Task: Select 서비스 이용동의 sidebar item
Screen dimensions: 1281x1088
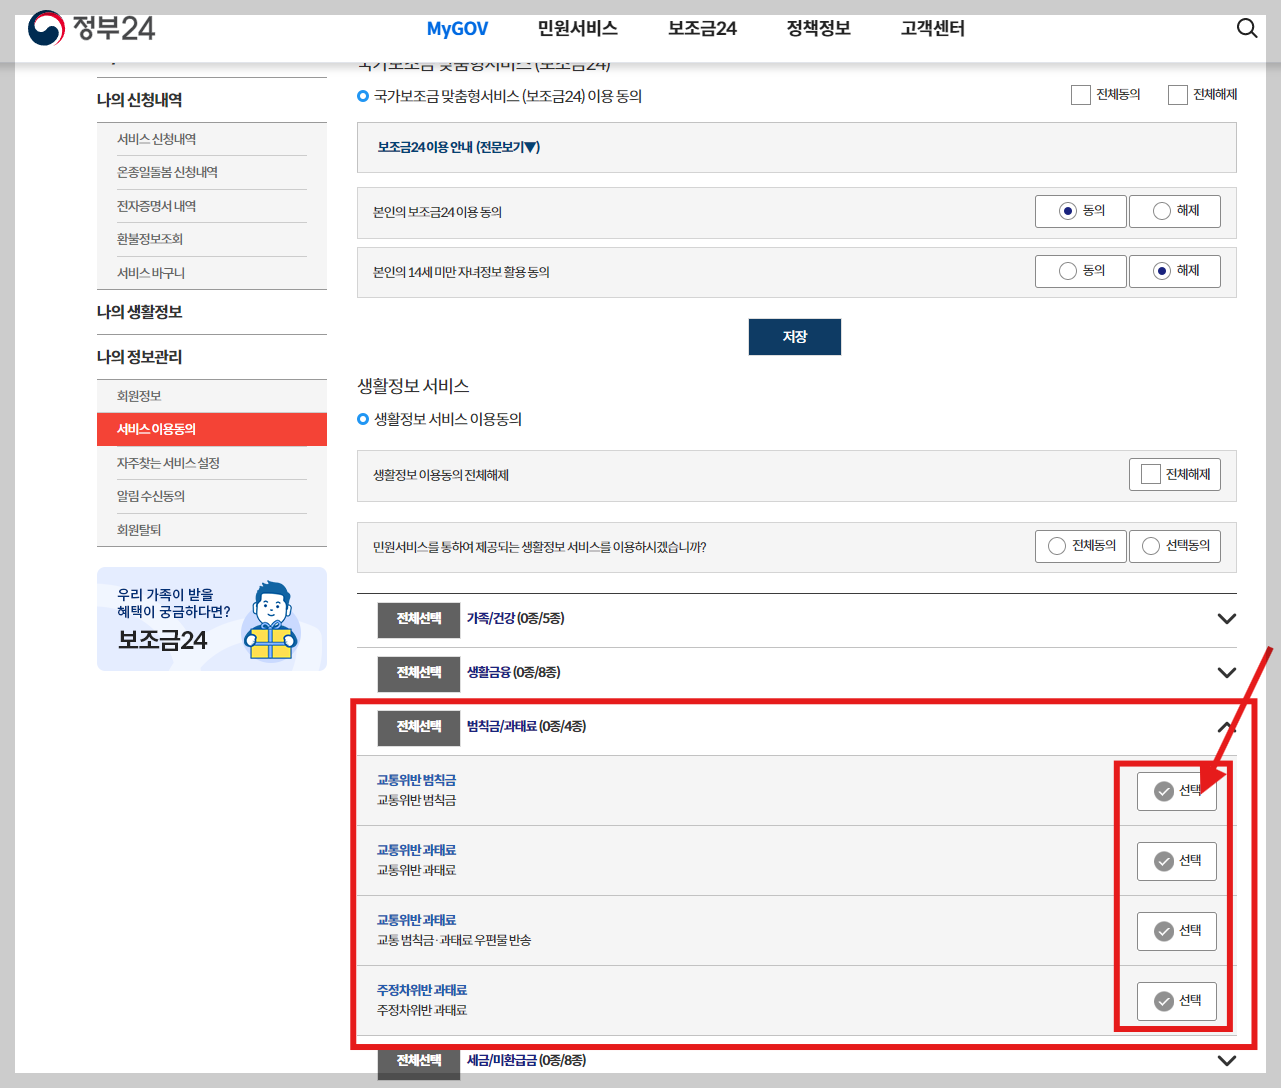Action: (212, 429)
